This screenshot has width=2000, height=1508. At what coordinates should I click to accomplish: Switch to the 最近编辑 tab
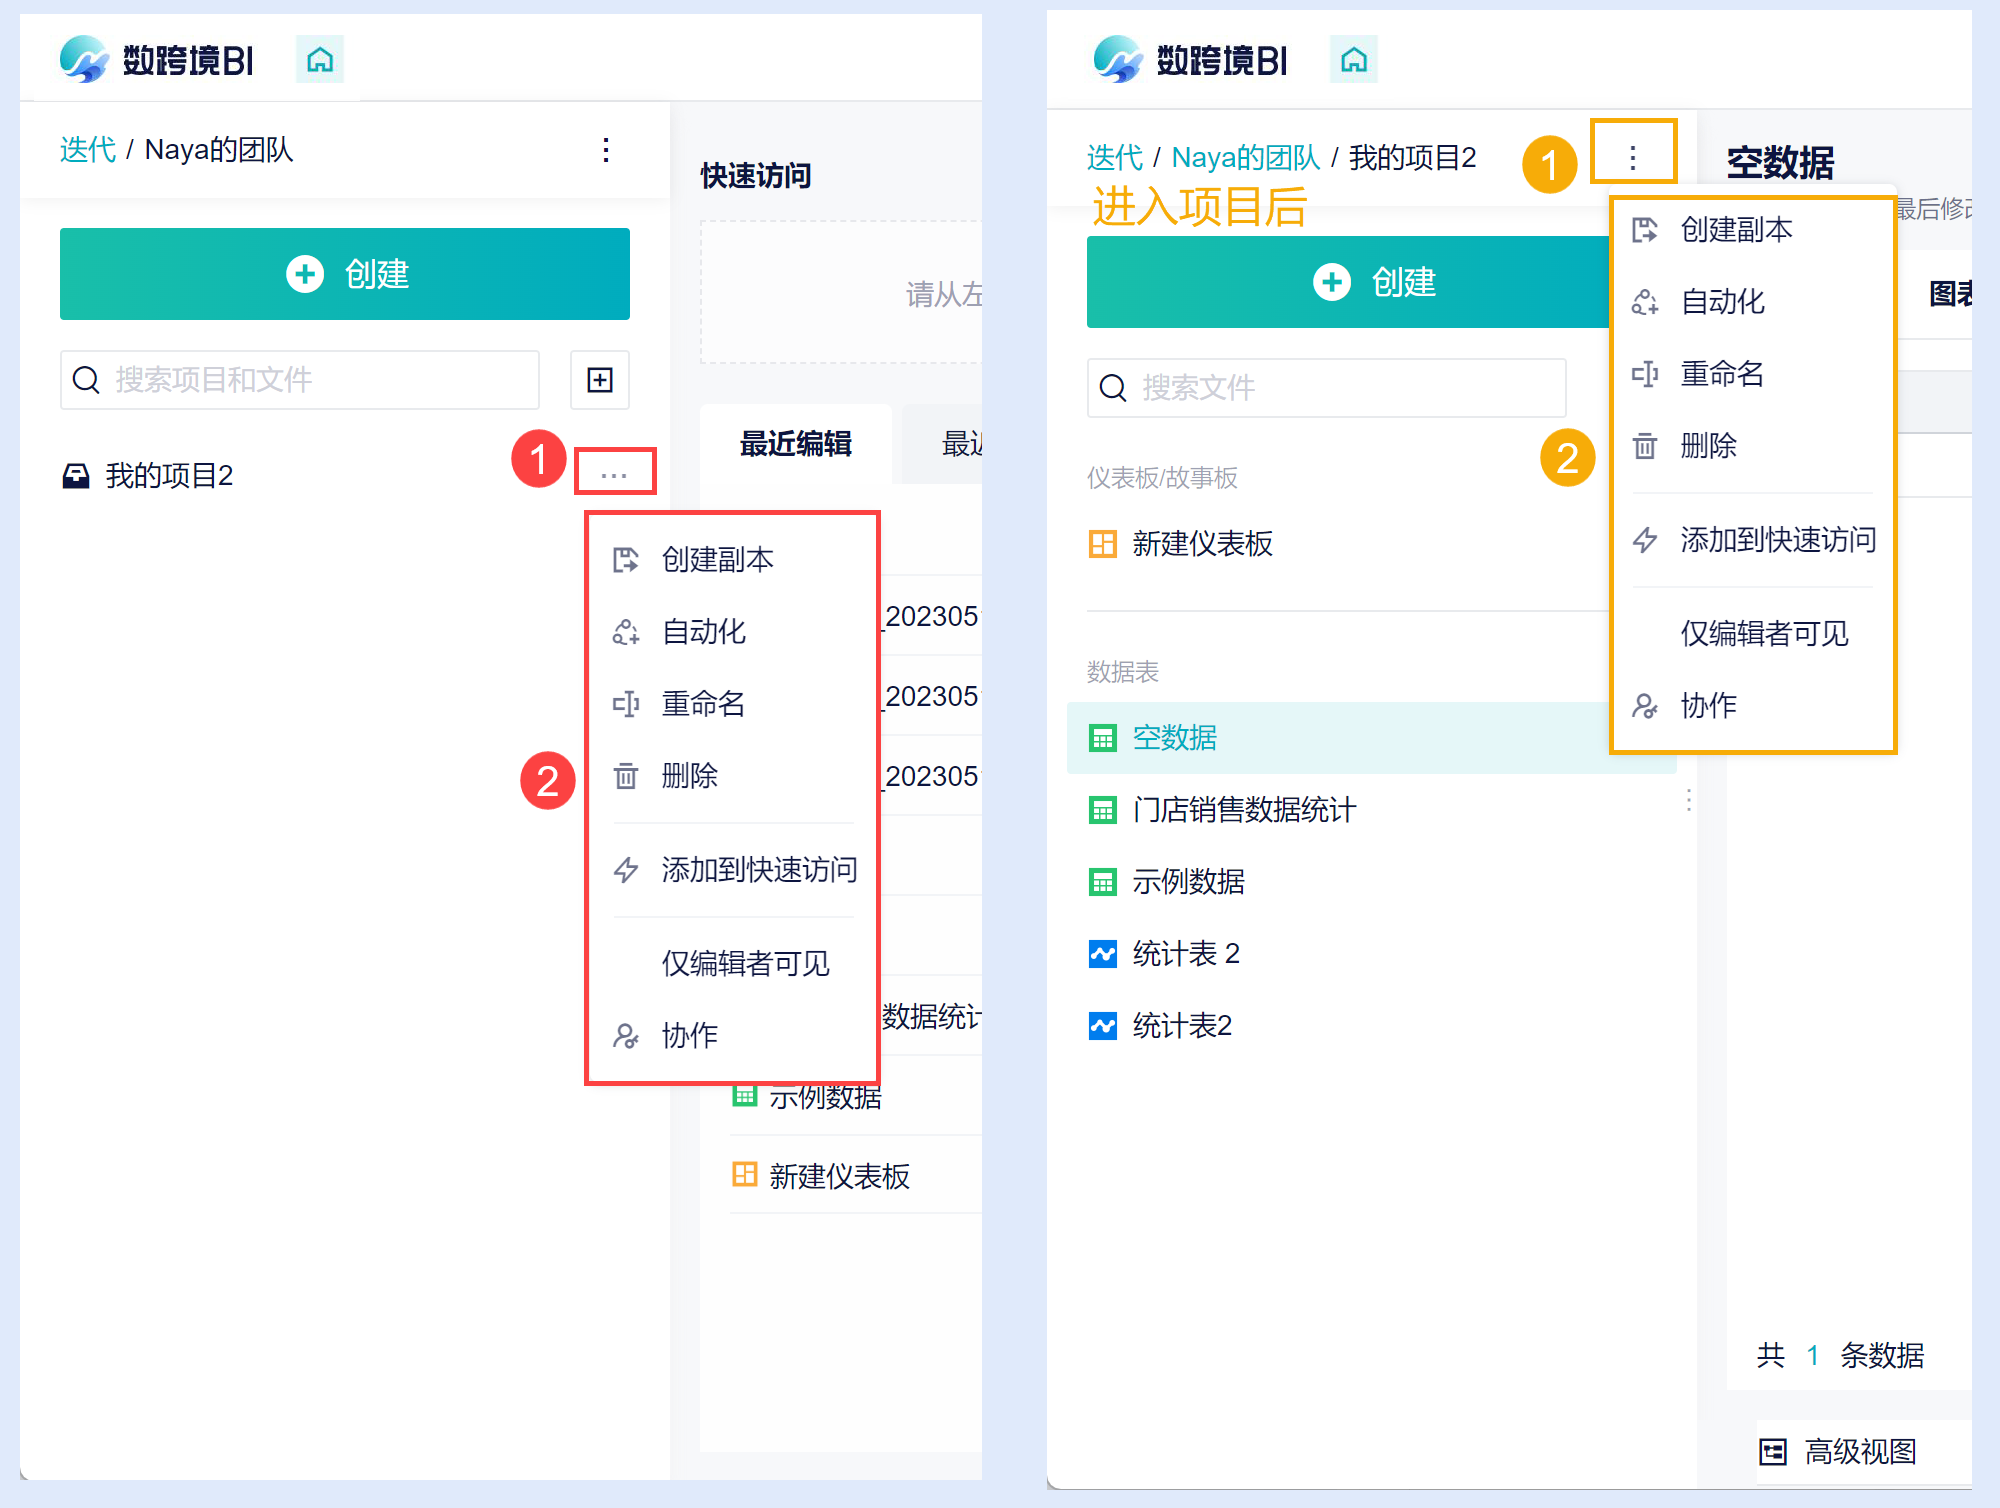click(796, 444)
